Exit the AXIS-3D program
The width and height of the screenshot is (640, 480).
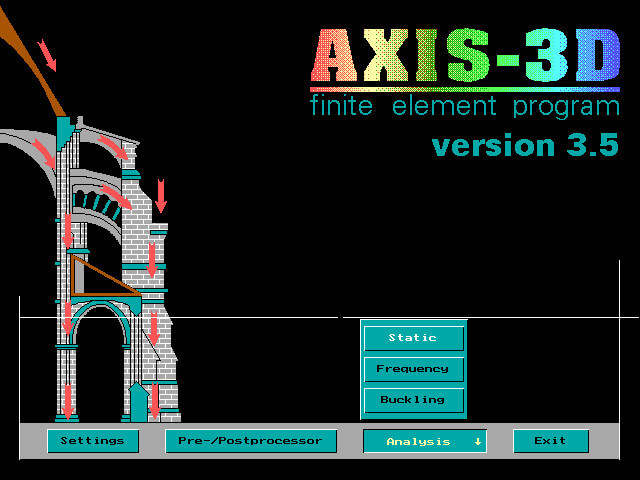(550, 441)
